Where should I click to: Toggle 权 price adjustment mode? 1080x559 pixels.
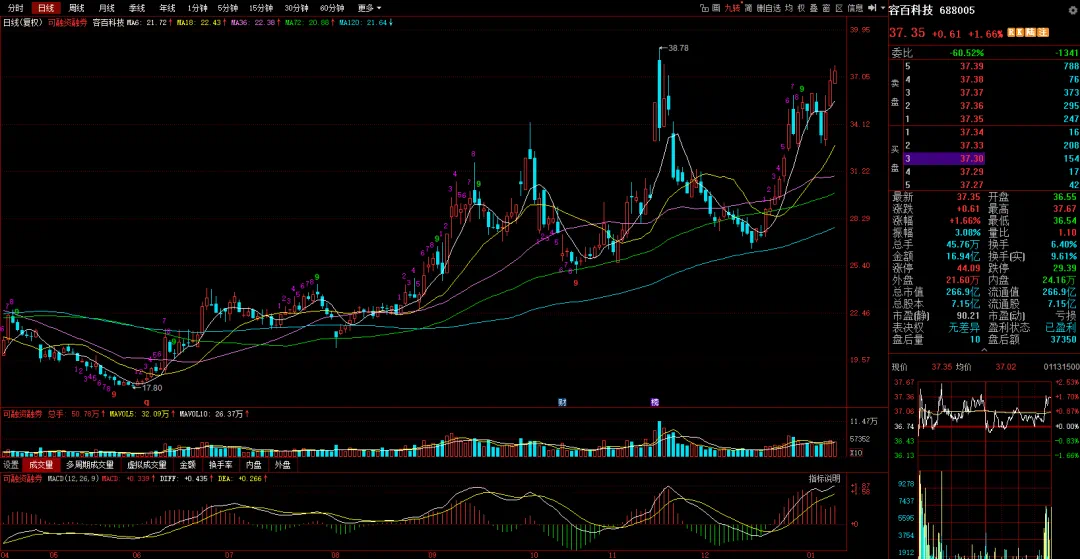[x=801, y=8]
